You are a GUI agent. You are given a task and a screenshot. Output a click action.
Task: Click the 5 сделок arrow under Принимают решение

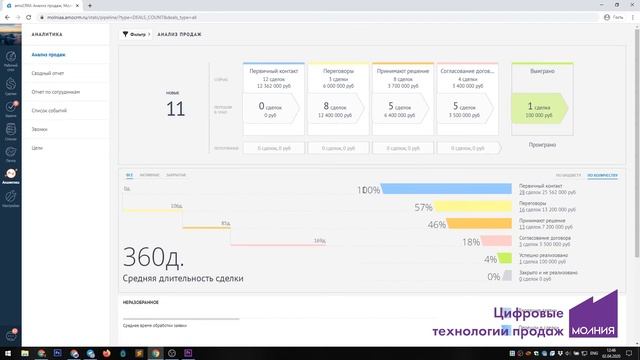pyautogui.click(x=400, y=109)
